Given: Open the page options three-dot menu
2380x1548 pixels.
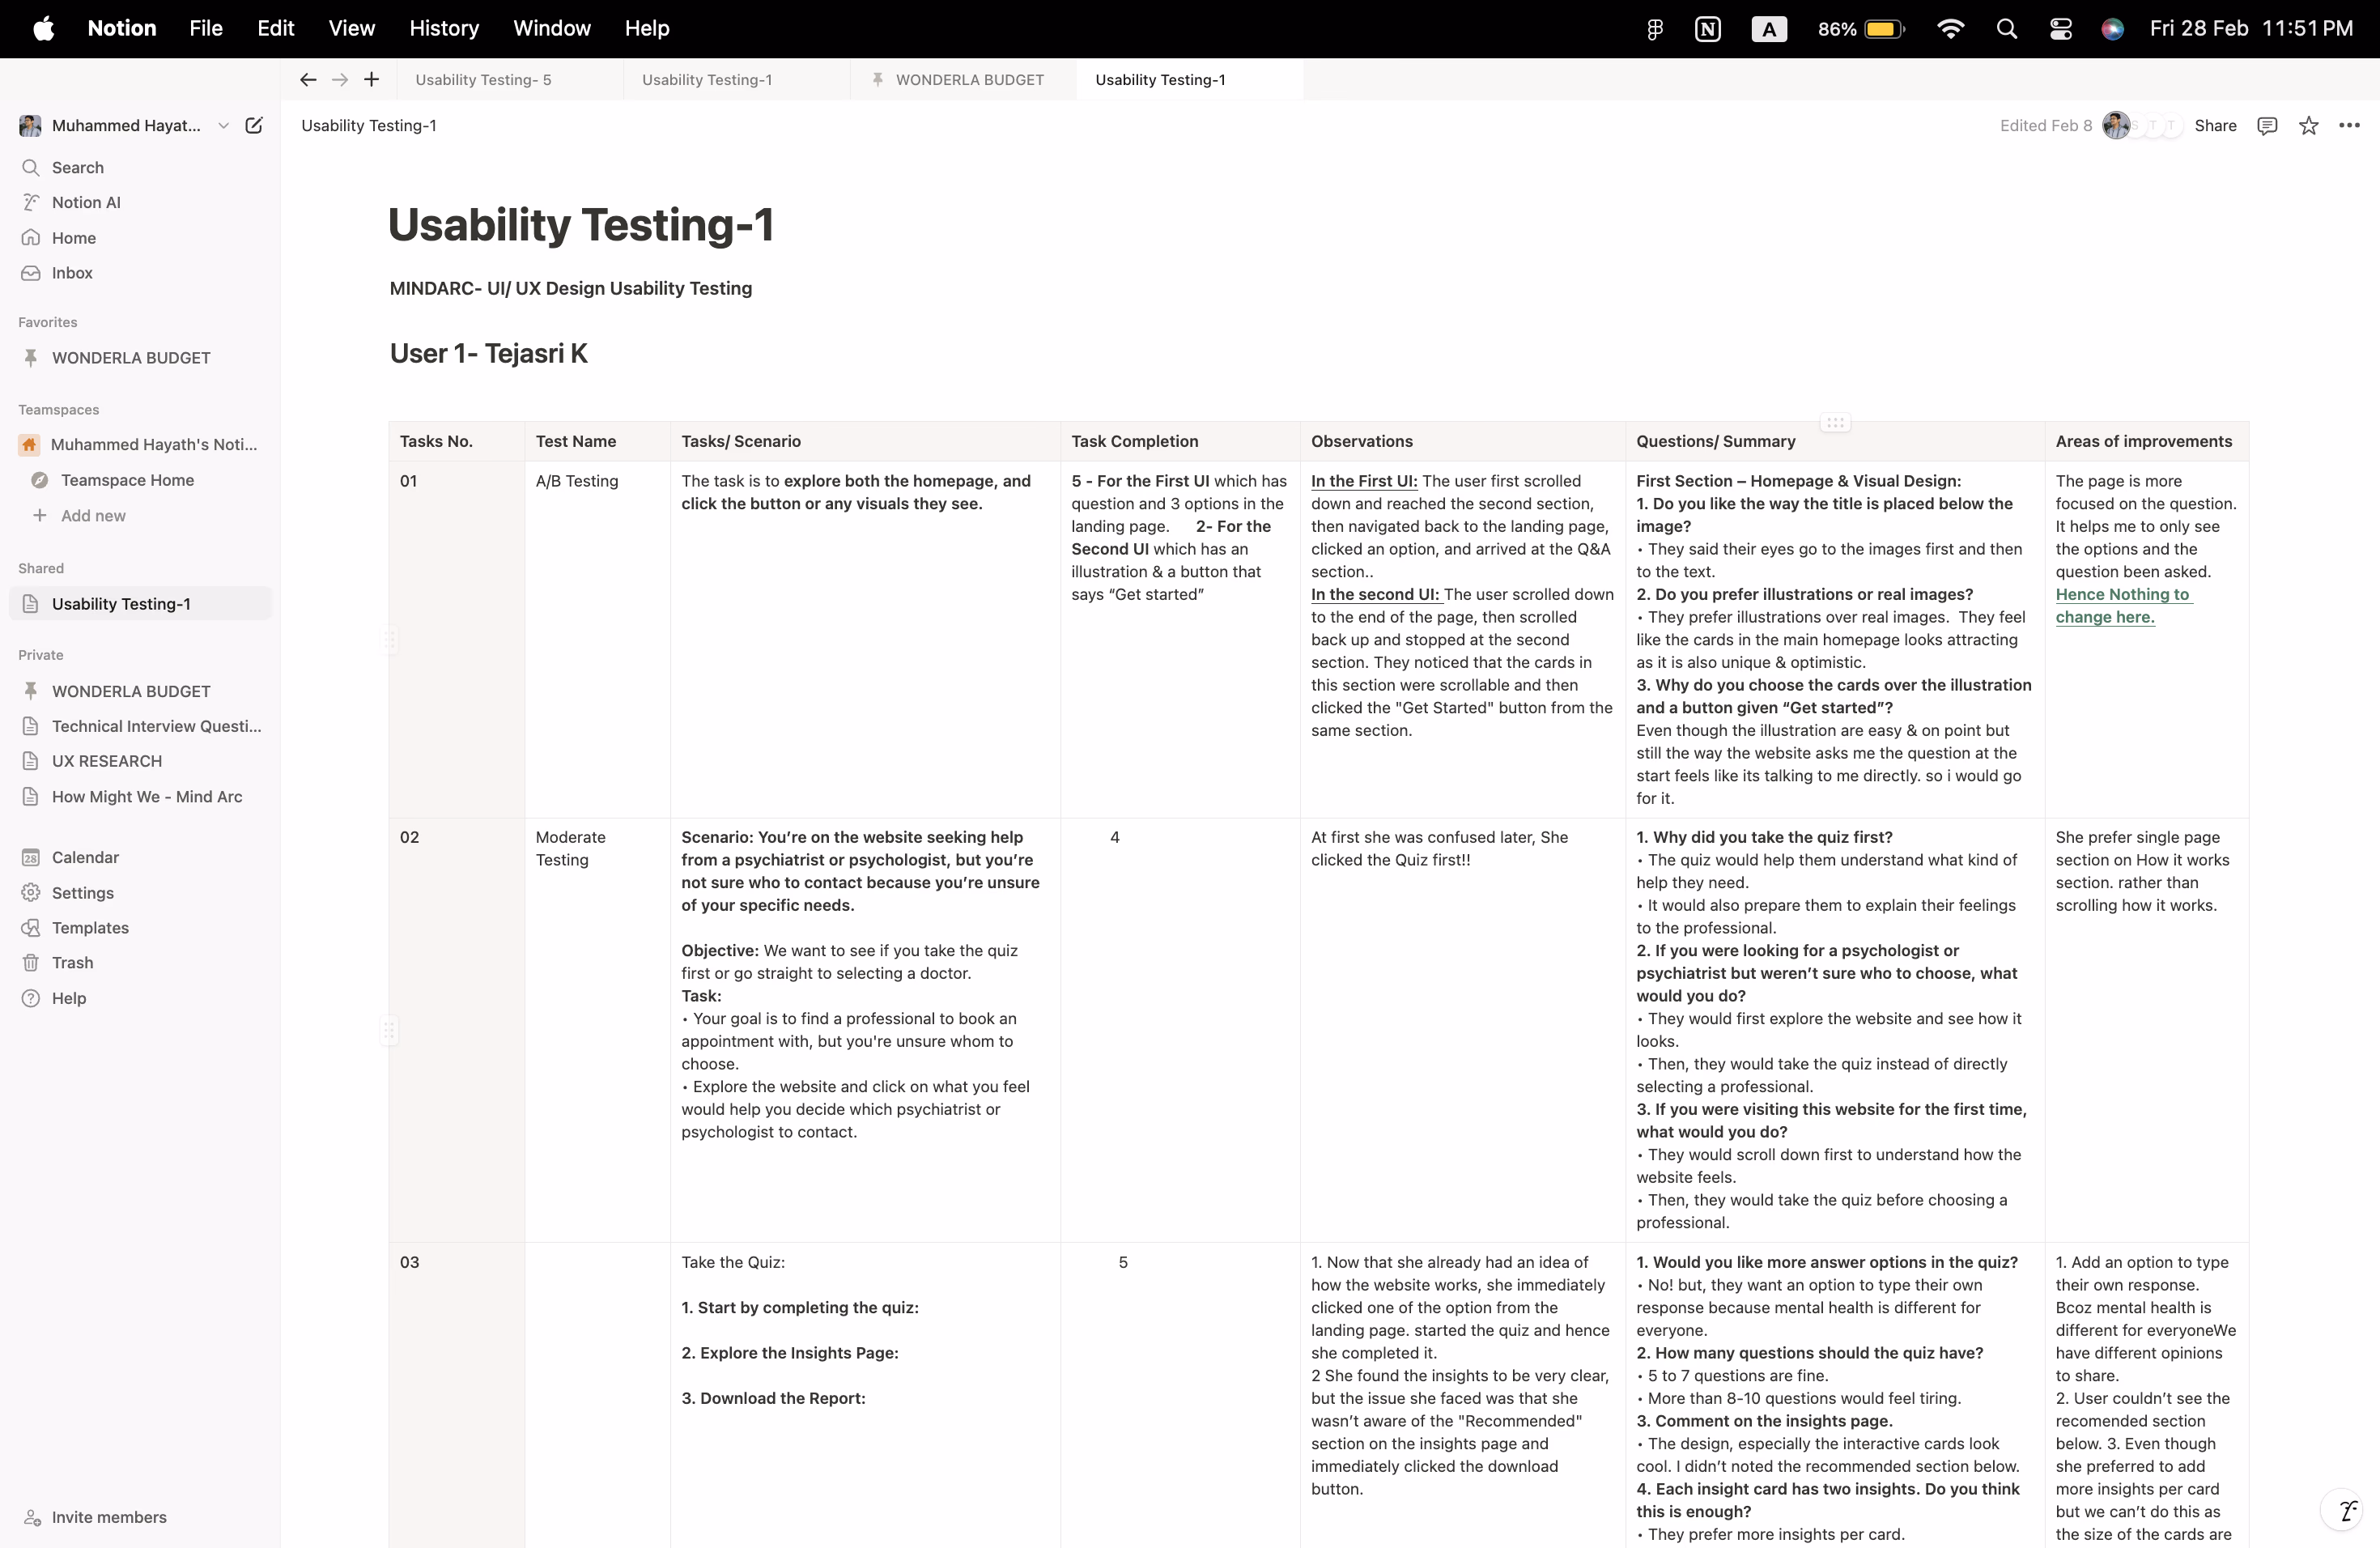Looking at the screenshot, I should pos(2349,125).
